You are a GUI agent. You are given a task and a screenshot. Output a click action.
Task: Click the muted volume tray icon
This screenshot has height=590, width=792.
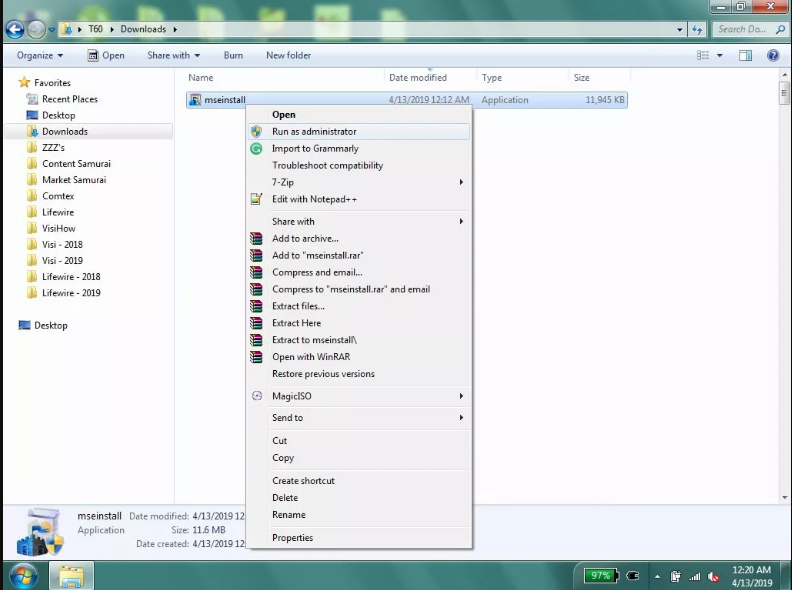[x=713, y=576]
